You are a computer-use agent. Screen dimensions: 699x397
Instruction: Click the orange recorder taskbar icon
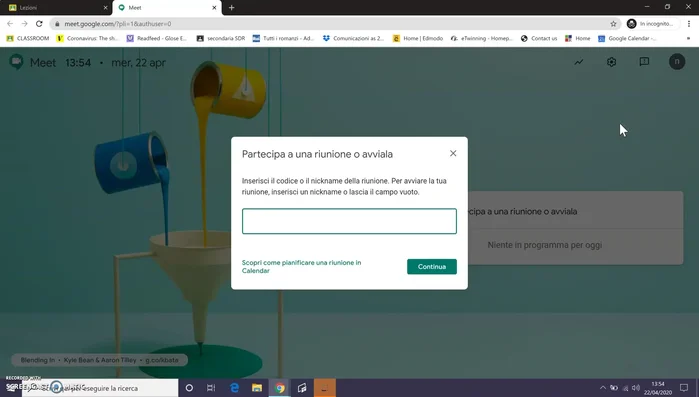click(325, 388)
